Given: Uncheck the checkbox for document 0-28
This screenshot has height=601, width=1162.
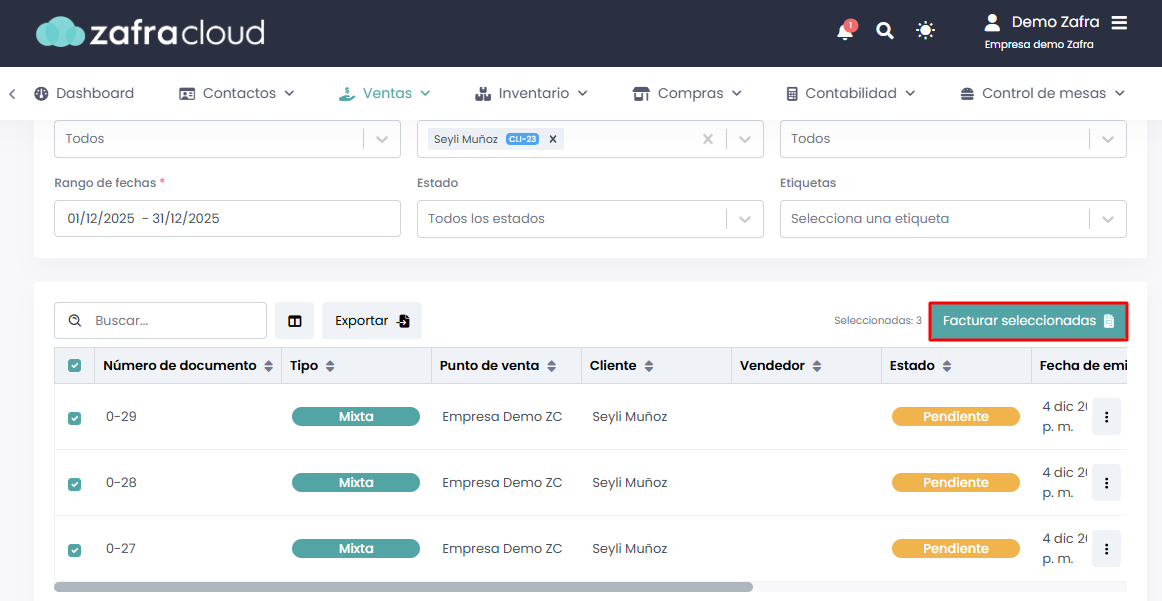Looking at the screenshot, I should pyautogui.click(x=75, y=484).
